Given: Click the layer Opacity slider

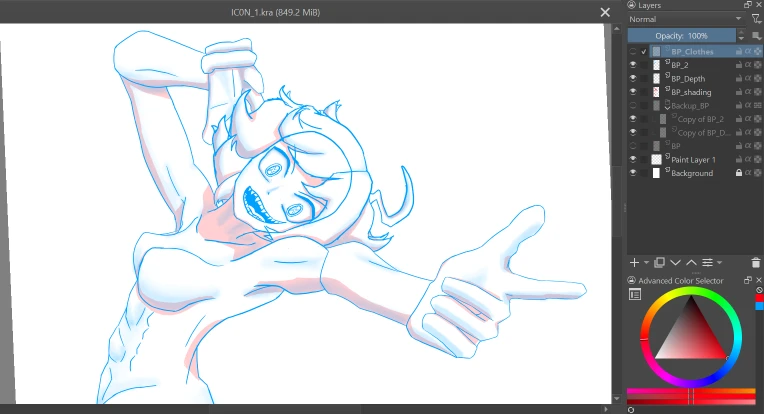Looking at the screenshot, I should coord(682,35).
